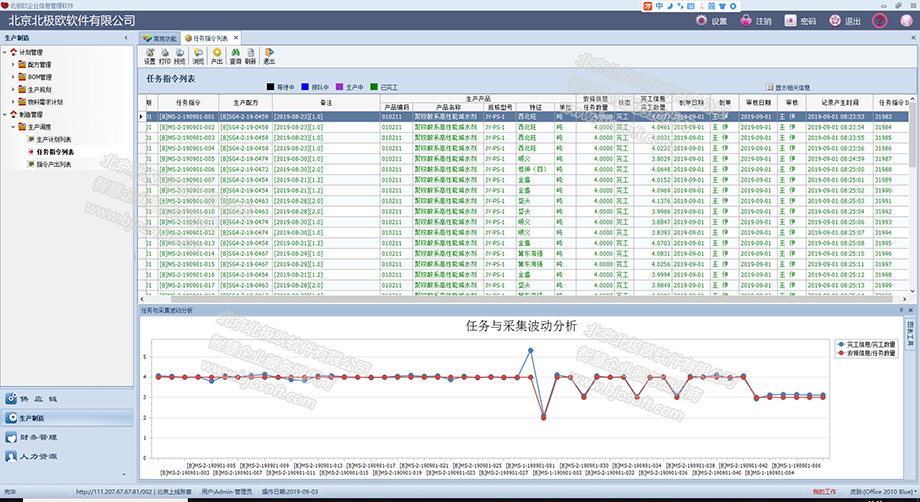Open the 财务管理 module in sidebar
Viewport: 920px width, 502px height.
click(67, 437)
